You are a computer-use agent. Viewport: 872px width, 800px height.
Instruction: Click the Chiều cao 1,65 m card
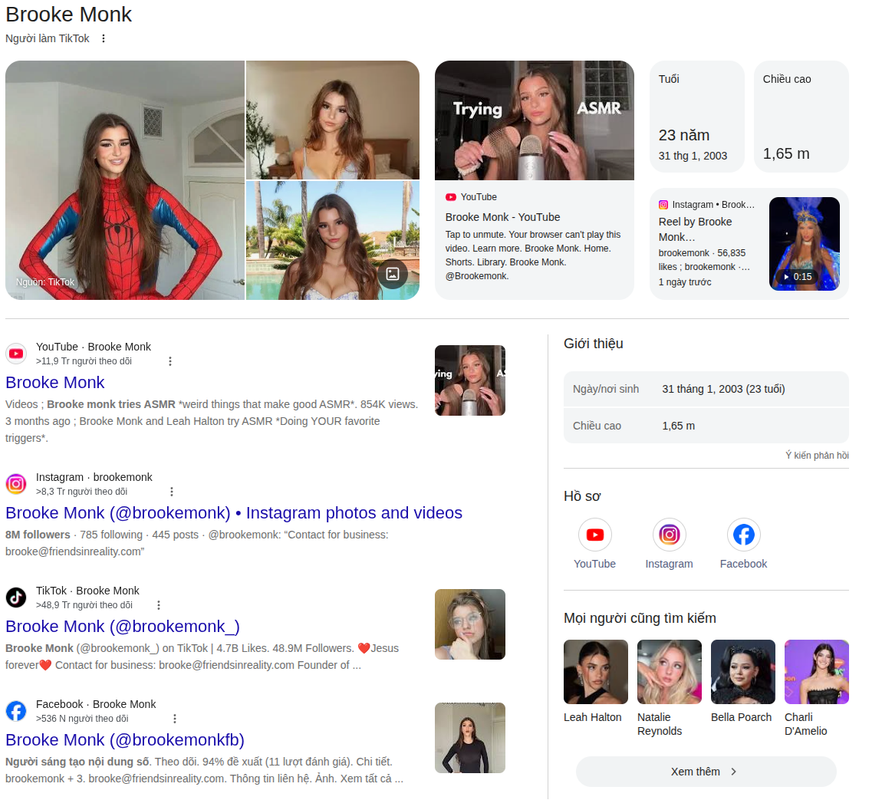pyautogui.click(x=801, y=117)
